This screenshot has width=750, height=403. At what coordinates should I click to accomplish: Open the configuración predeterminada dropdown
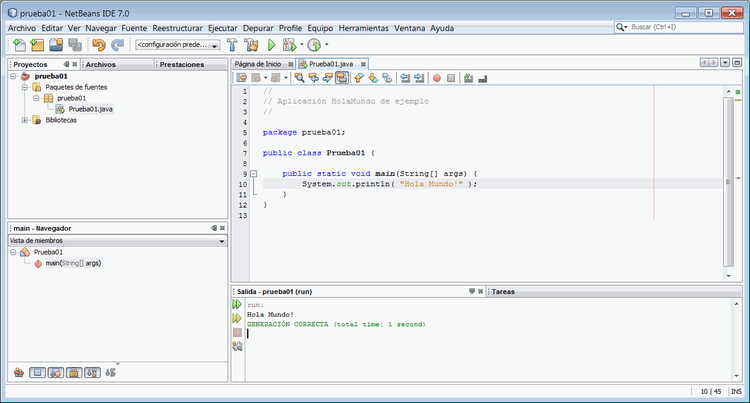tap(177, 45)
